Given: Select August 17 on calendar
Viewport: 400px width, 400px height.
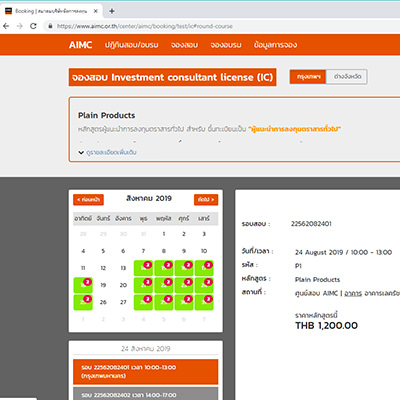Looking at the screenshot, I should (204, 268).
